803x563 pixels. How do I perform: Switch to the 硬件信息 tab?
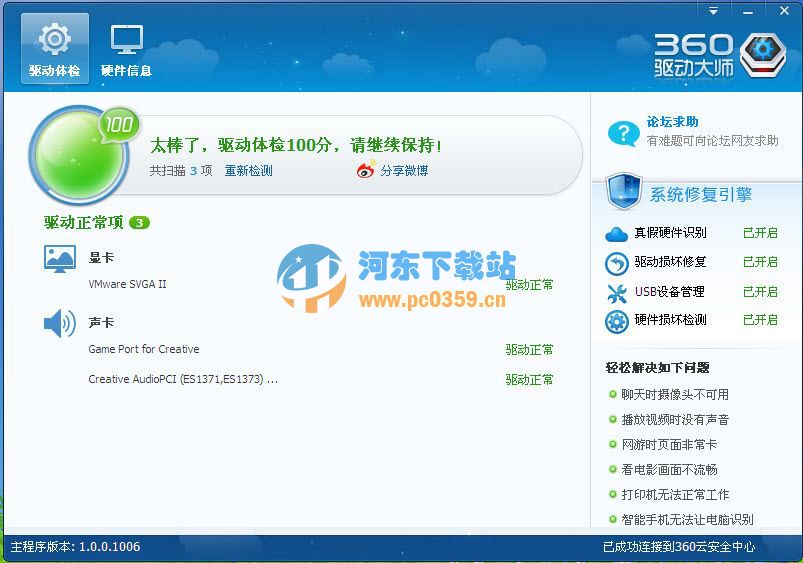pyautogui.click(x=126, y=49)
